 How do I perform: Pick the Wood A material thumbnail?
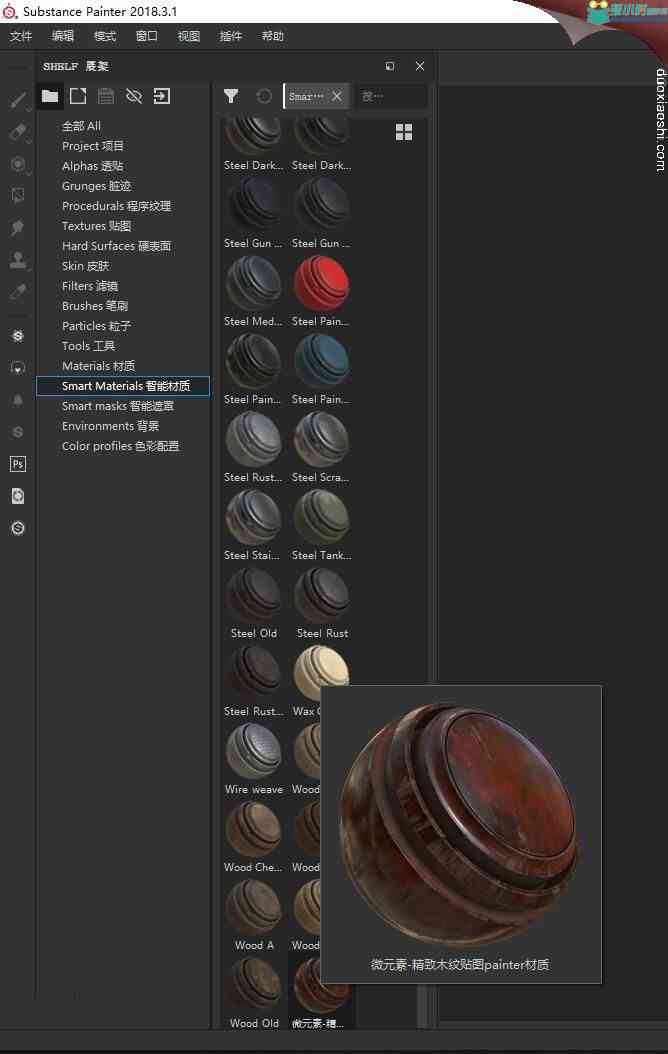click(253, 907)
